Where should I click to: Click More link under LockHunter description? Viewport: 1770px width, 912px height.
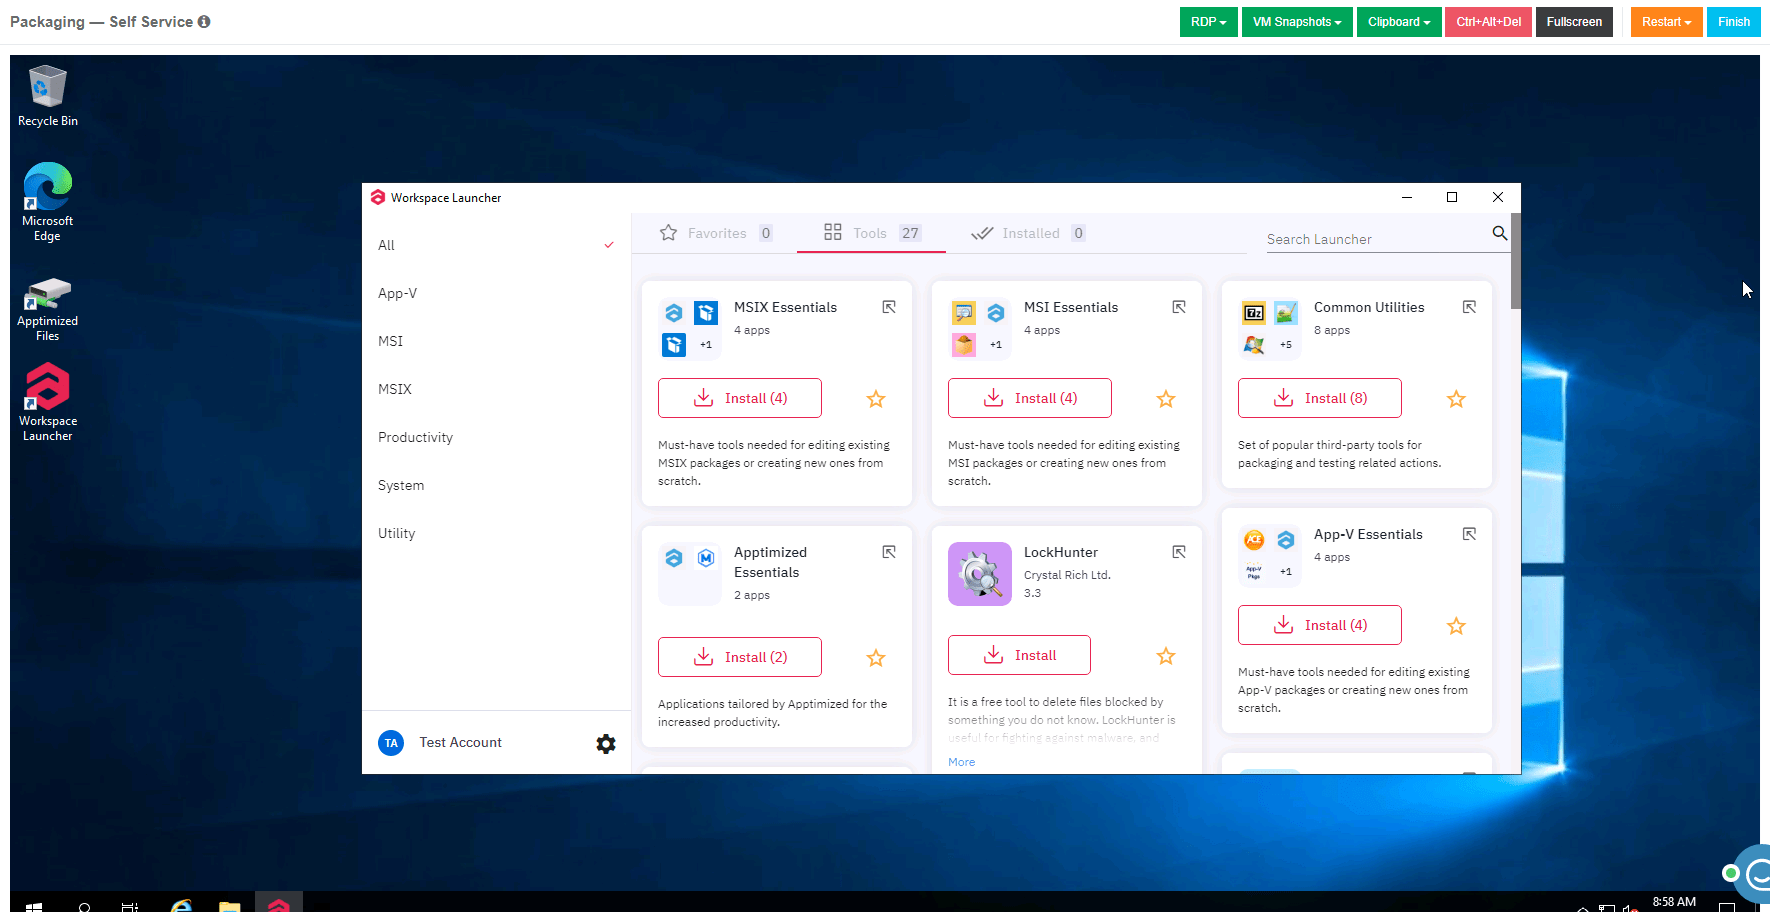click(x=961, y=762)
